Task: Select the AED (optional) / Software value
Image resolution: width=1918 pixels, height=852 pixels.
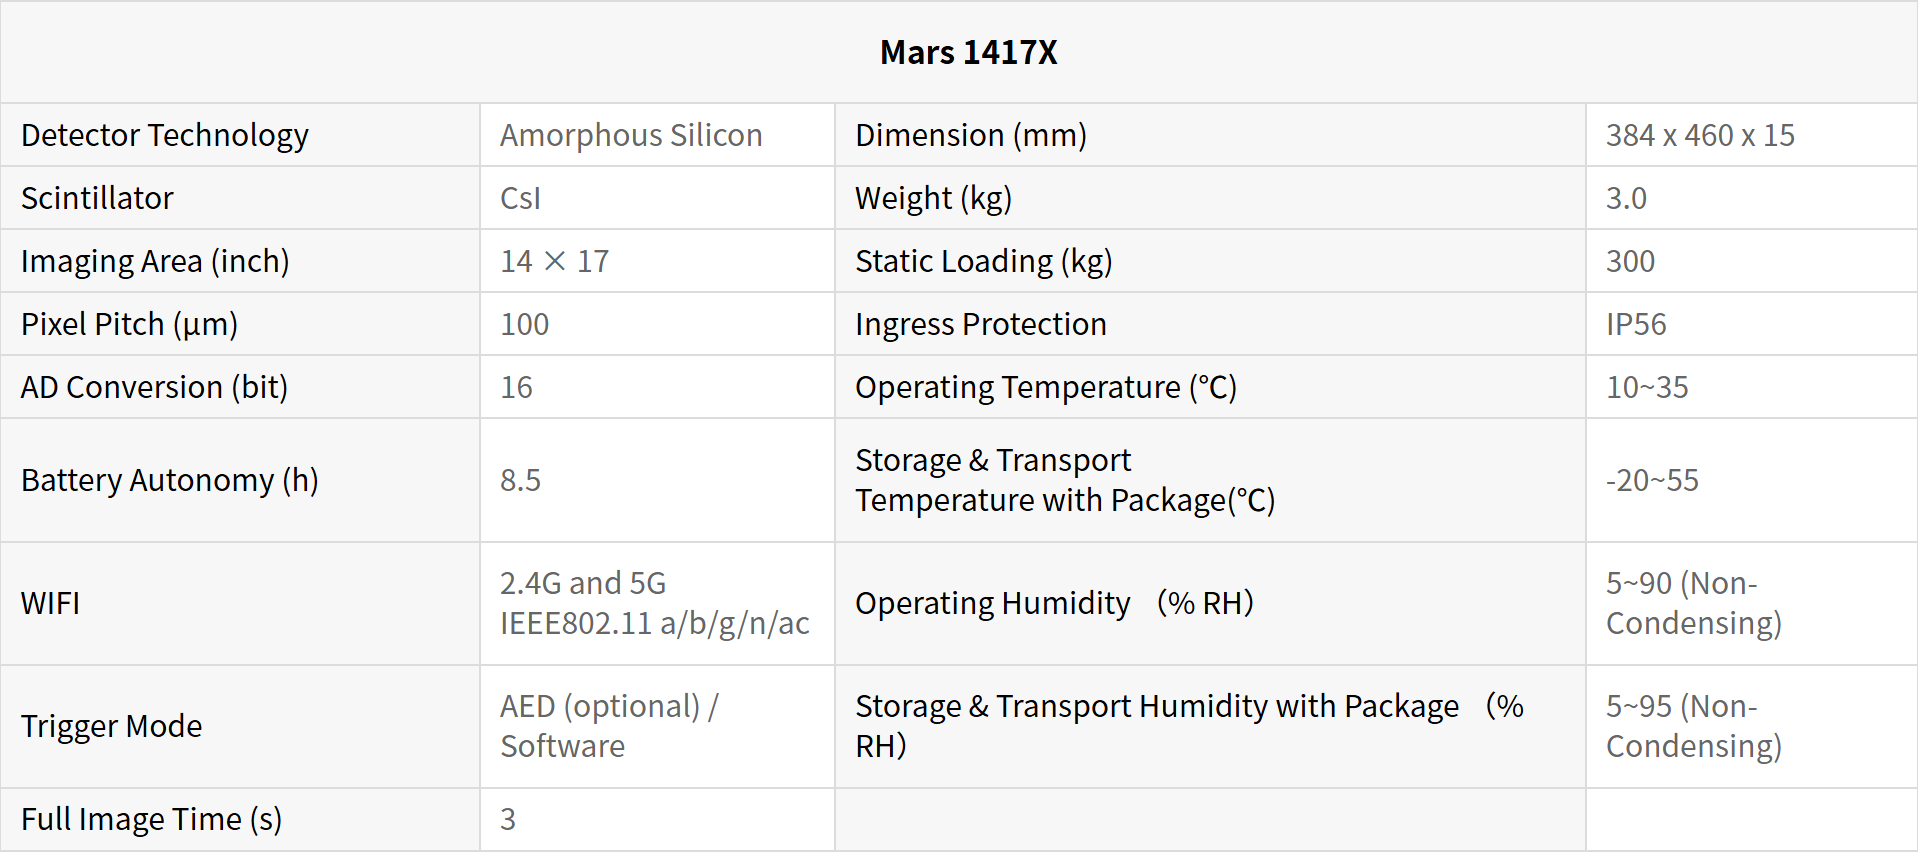Action: [608, 726]
